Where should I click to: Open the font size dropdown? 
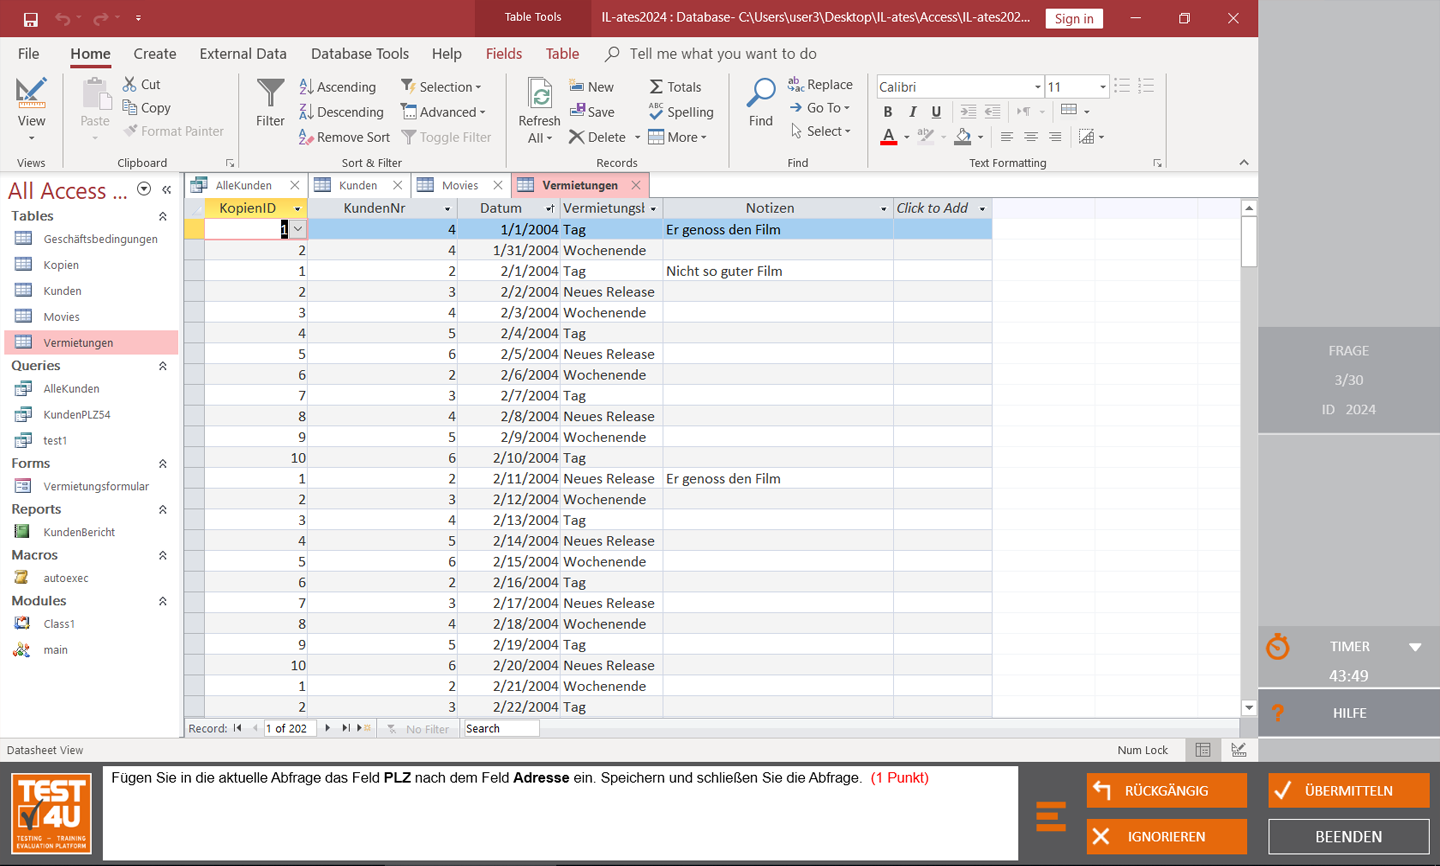coord(1103,87)
